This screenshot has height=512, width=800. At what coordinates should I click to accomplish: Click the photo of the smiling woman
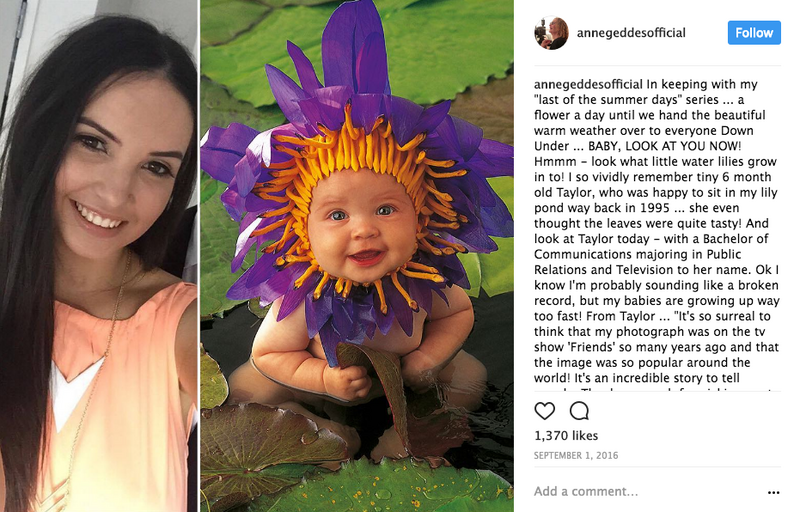click(x=98, y=256)
